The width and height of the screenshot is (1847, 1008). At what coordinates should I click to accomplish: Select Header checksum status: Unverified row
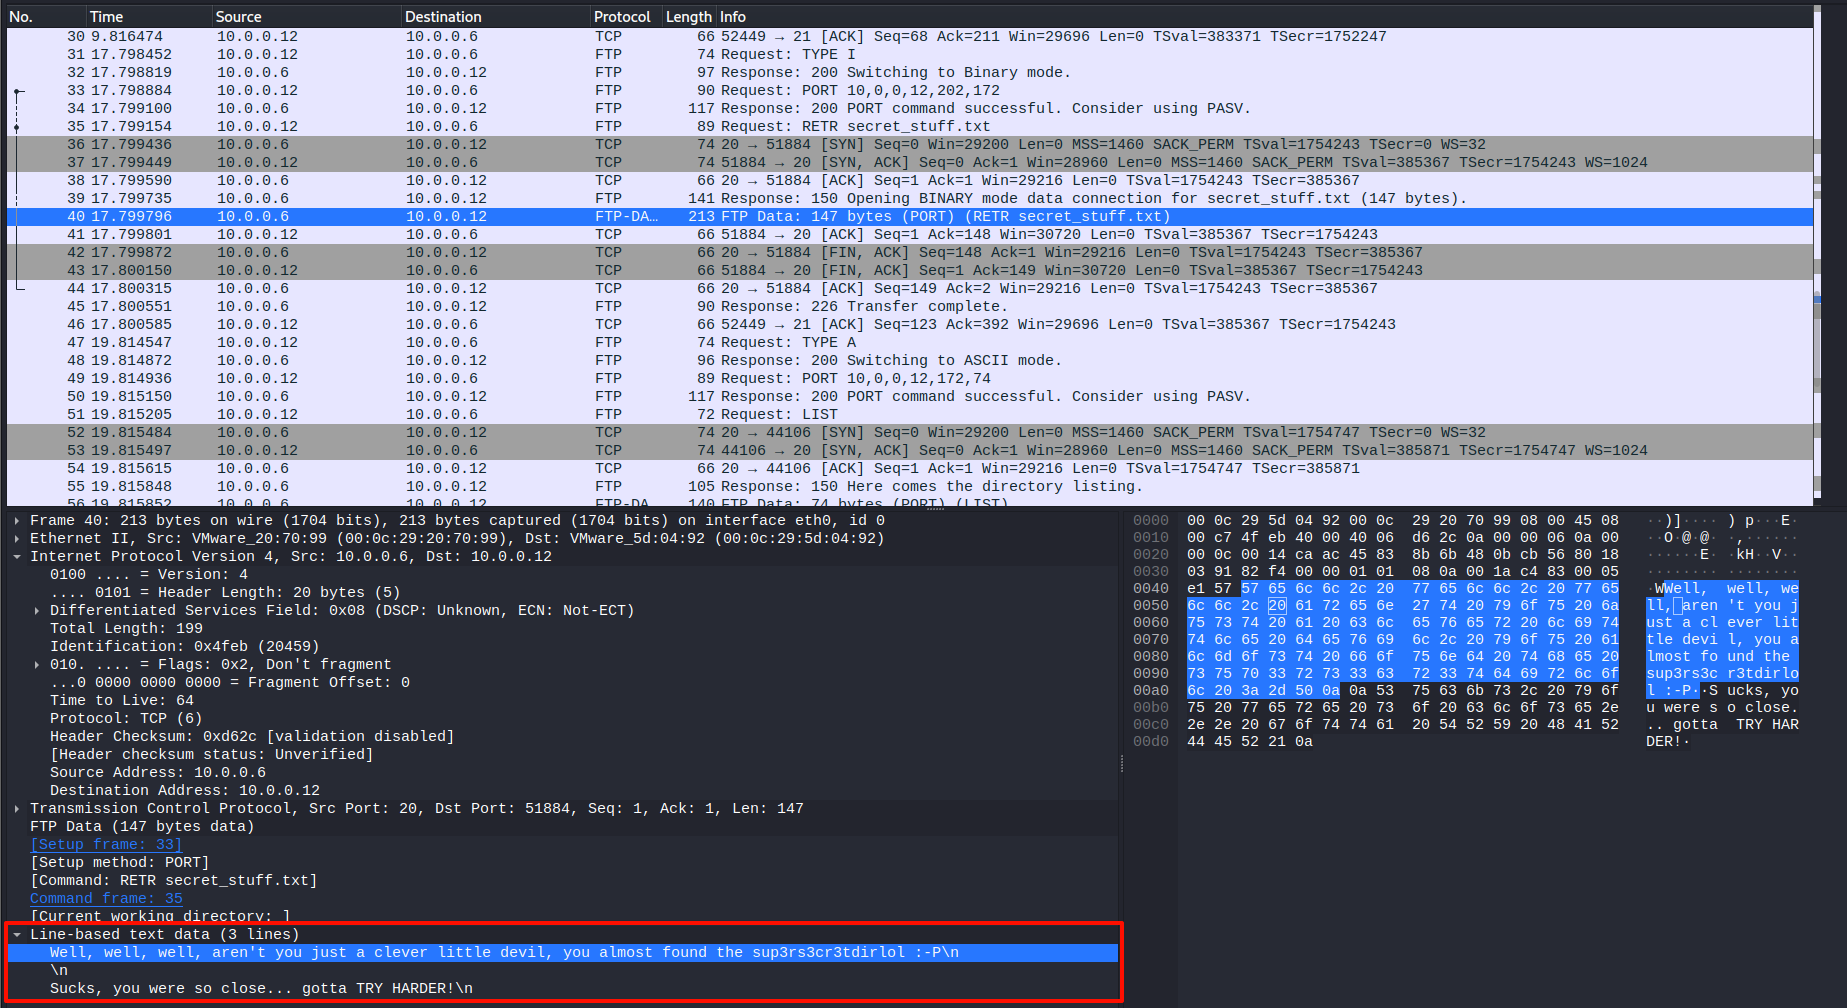click(562, 755)
